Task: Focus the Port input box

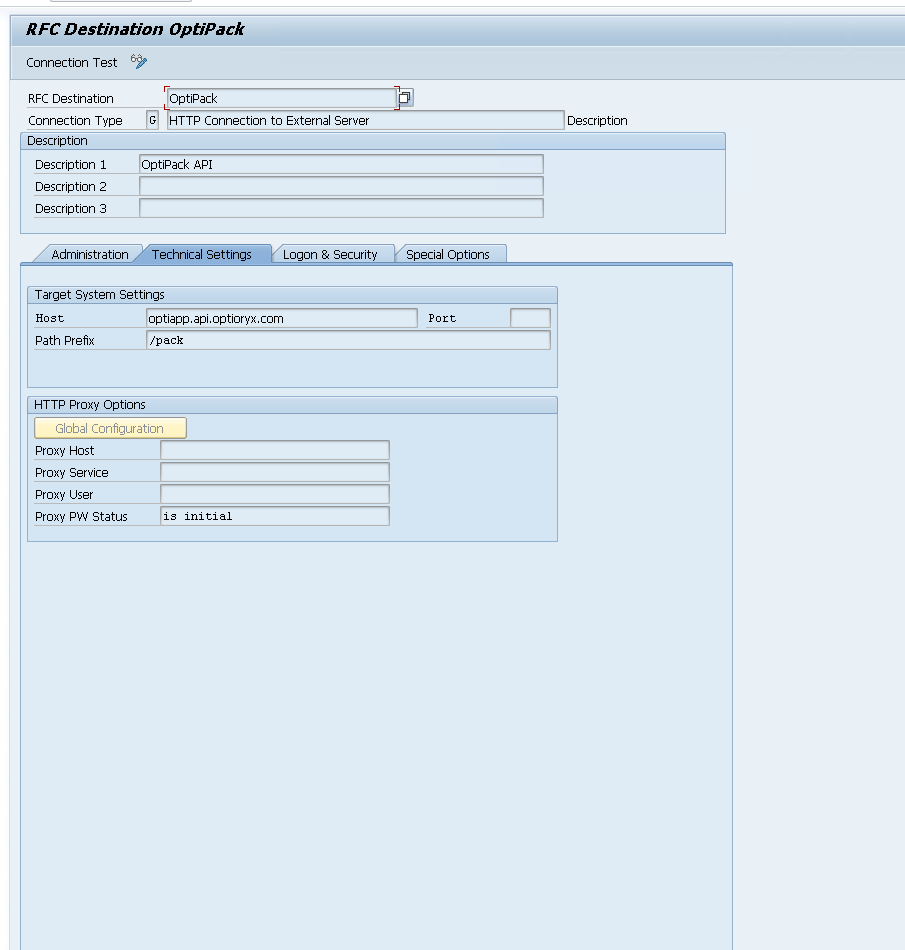Action: (x=530, y=318)
